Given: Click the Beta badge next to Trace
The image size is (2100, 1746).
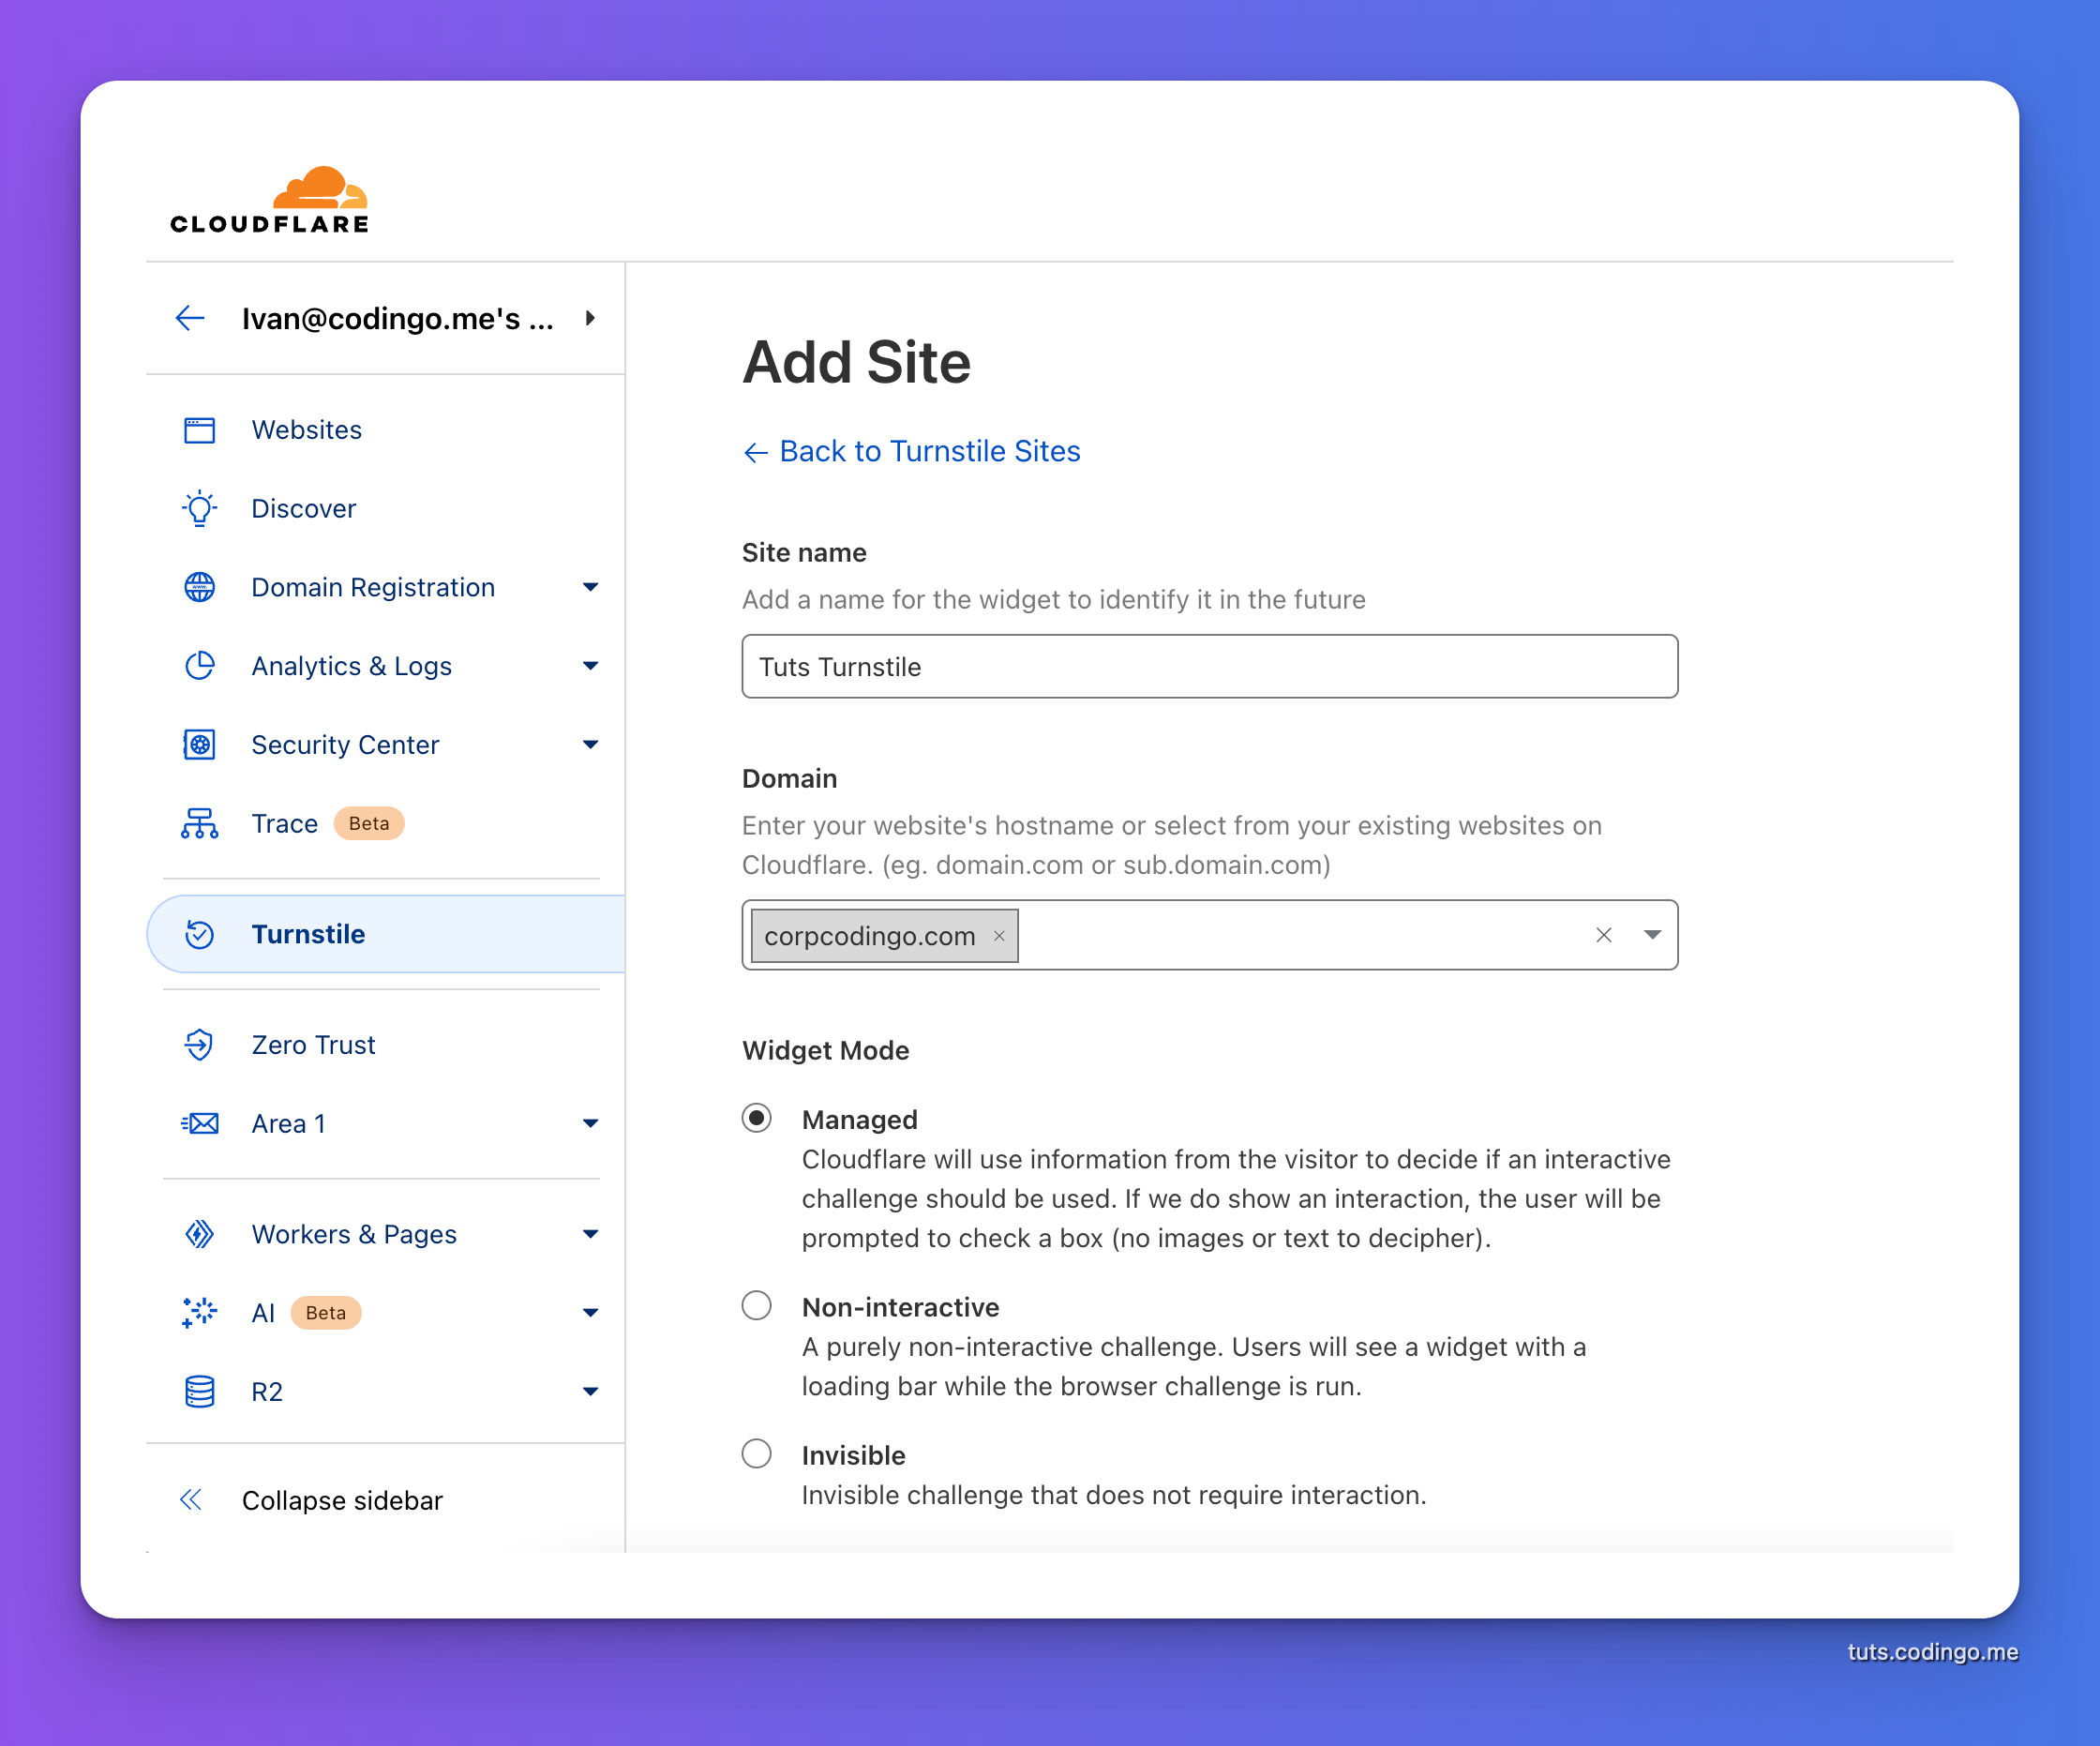Looking at the screenshot, I should pos(369,823).
